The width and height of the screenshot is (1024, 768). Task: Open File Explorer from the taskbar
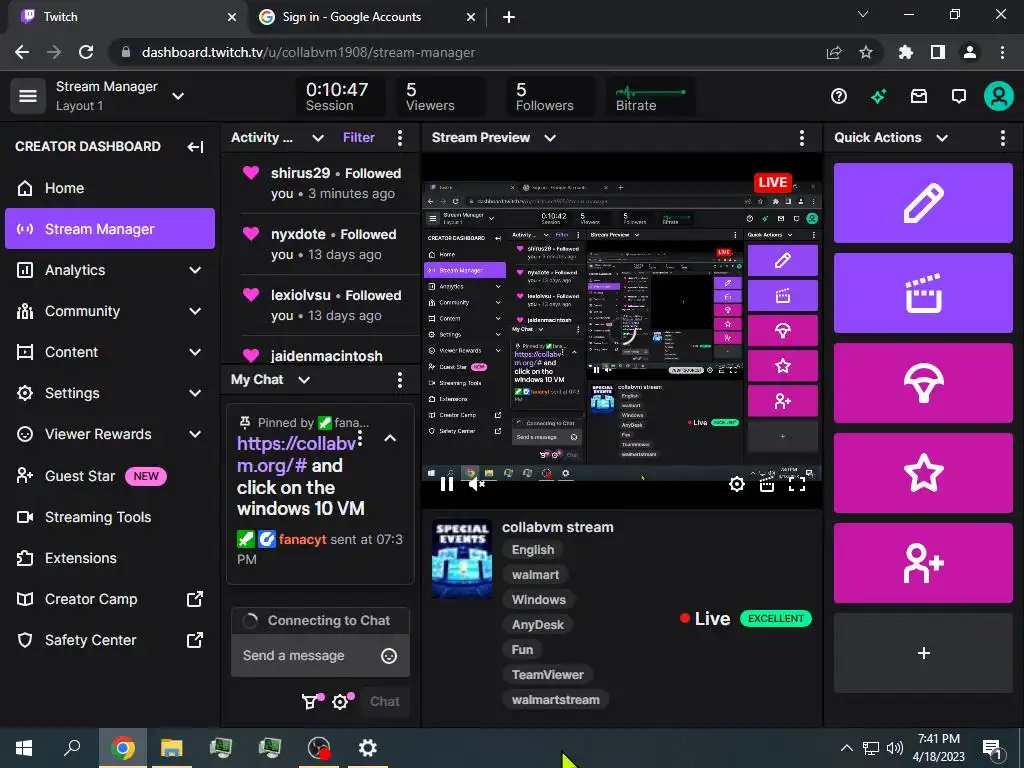coord(171,748)
